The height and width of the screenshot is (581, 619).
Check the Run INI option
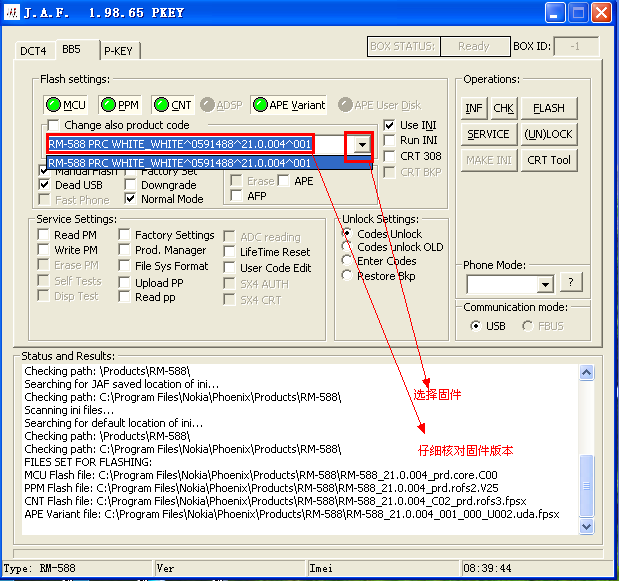click(x=389, y=140)
